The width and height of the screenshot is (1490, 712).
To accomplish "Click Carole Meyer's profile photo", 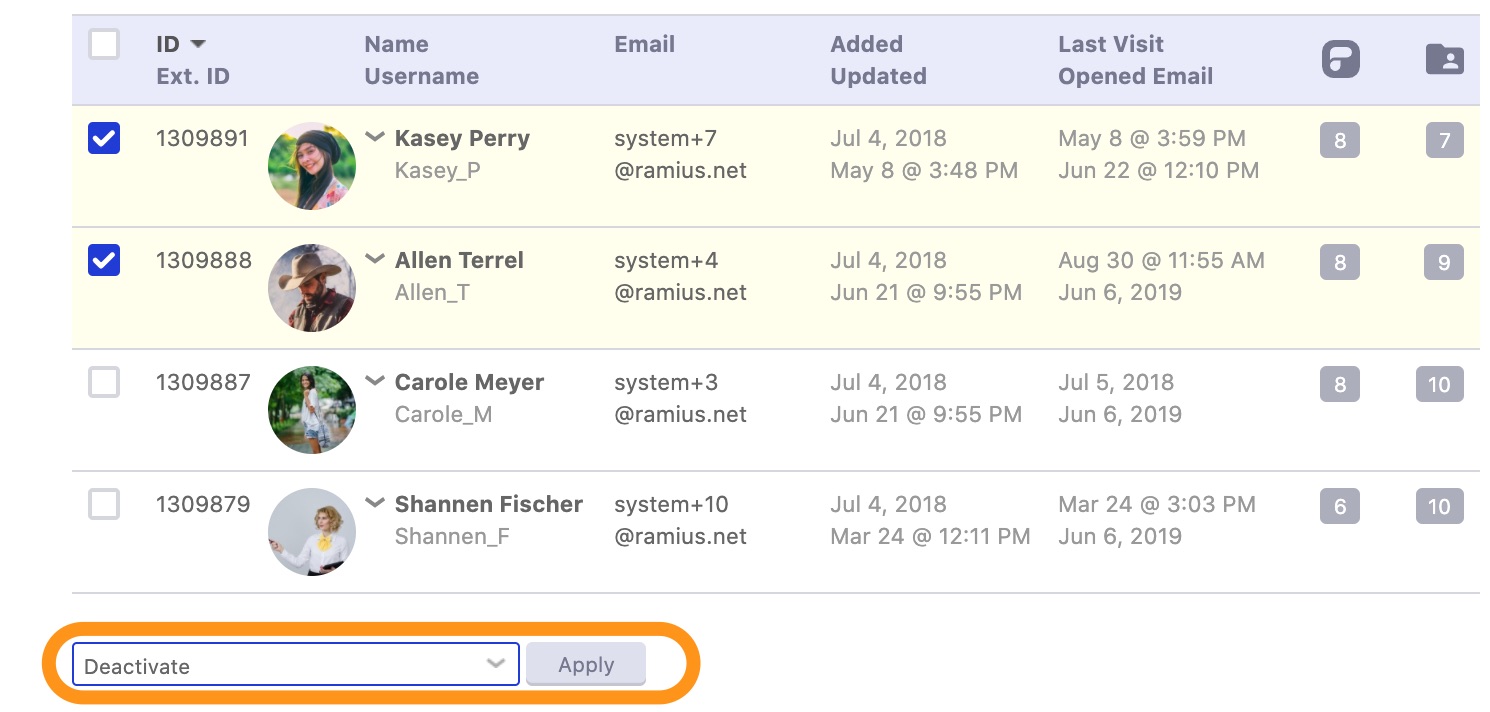I will [312, 410].
